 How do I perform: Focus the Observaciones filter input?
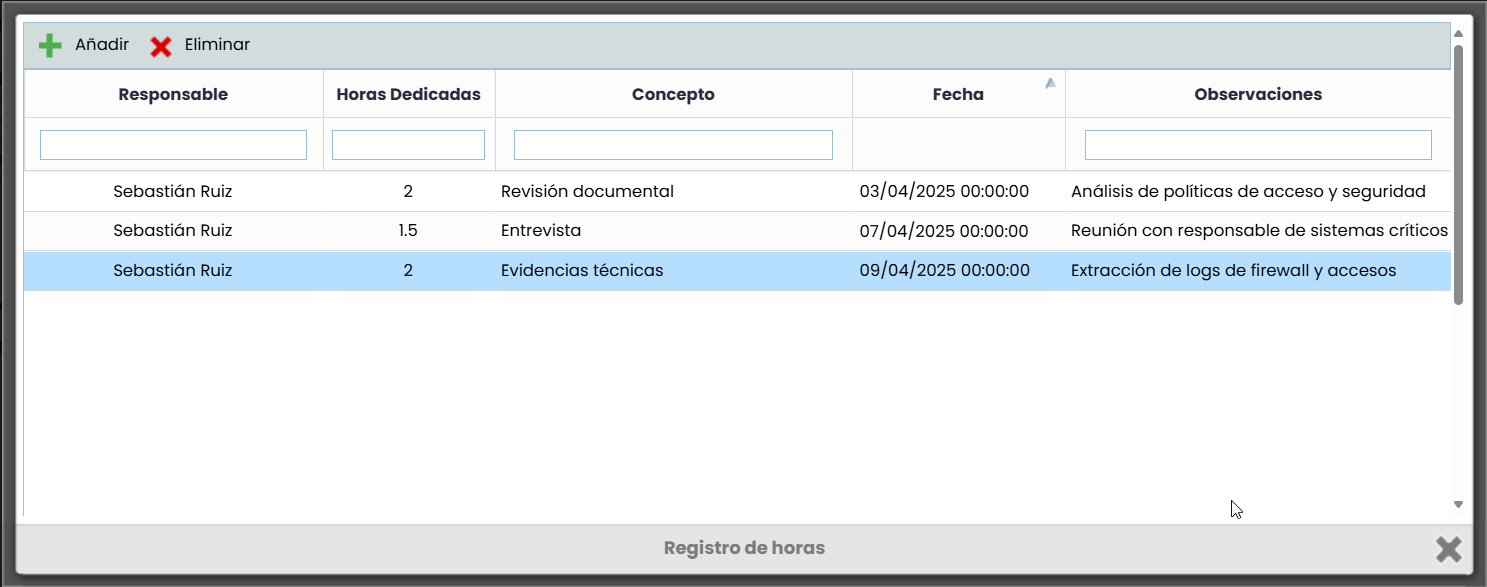coord(1257,145)
